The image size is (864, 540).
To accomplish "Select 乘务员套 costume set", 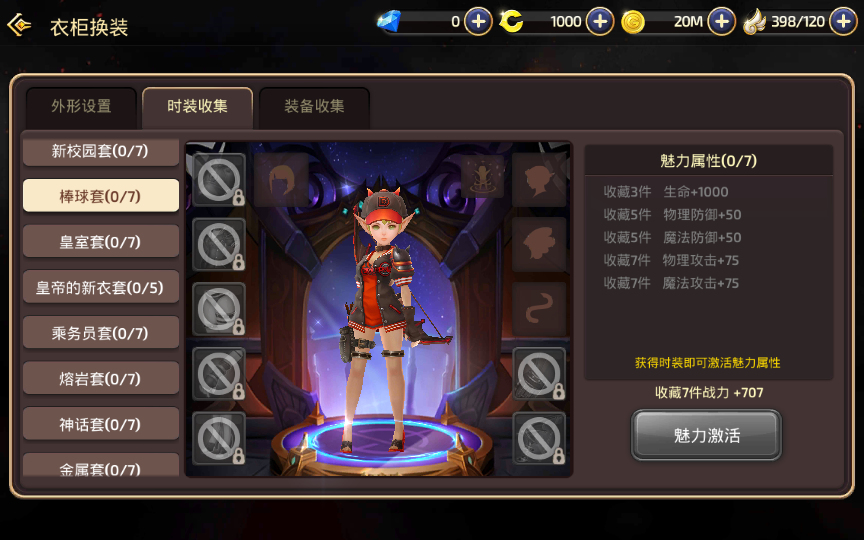I will 101,333.
